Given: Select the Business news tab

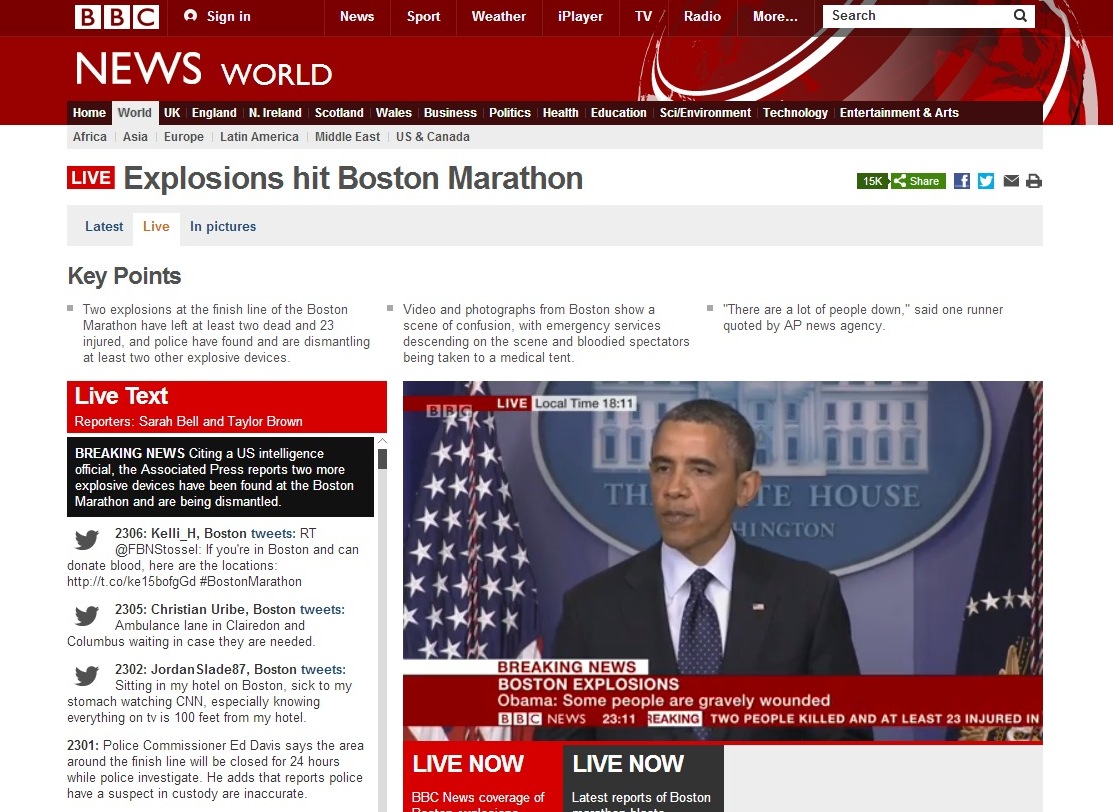Looking at the screenshot, I should (x=450, y=113).
